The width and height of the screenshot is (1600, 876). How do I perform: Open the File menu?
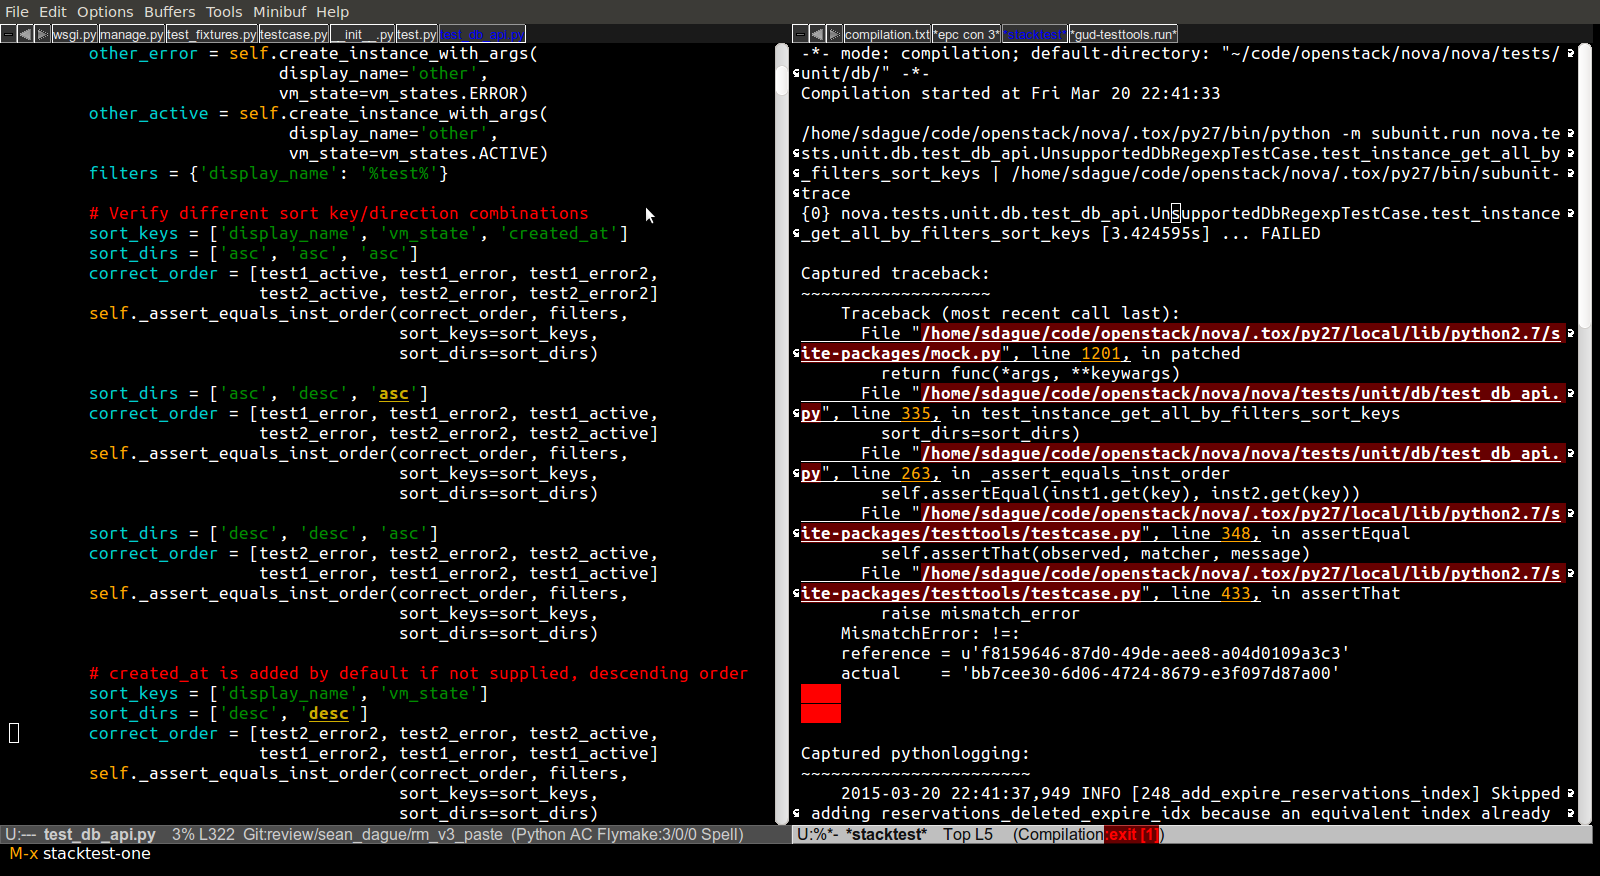click(x=17, y=12)
